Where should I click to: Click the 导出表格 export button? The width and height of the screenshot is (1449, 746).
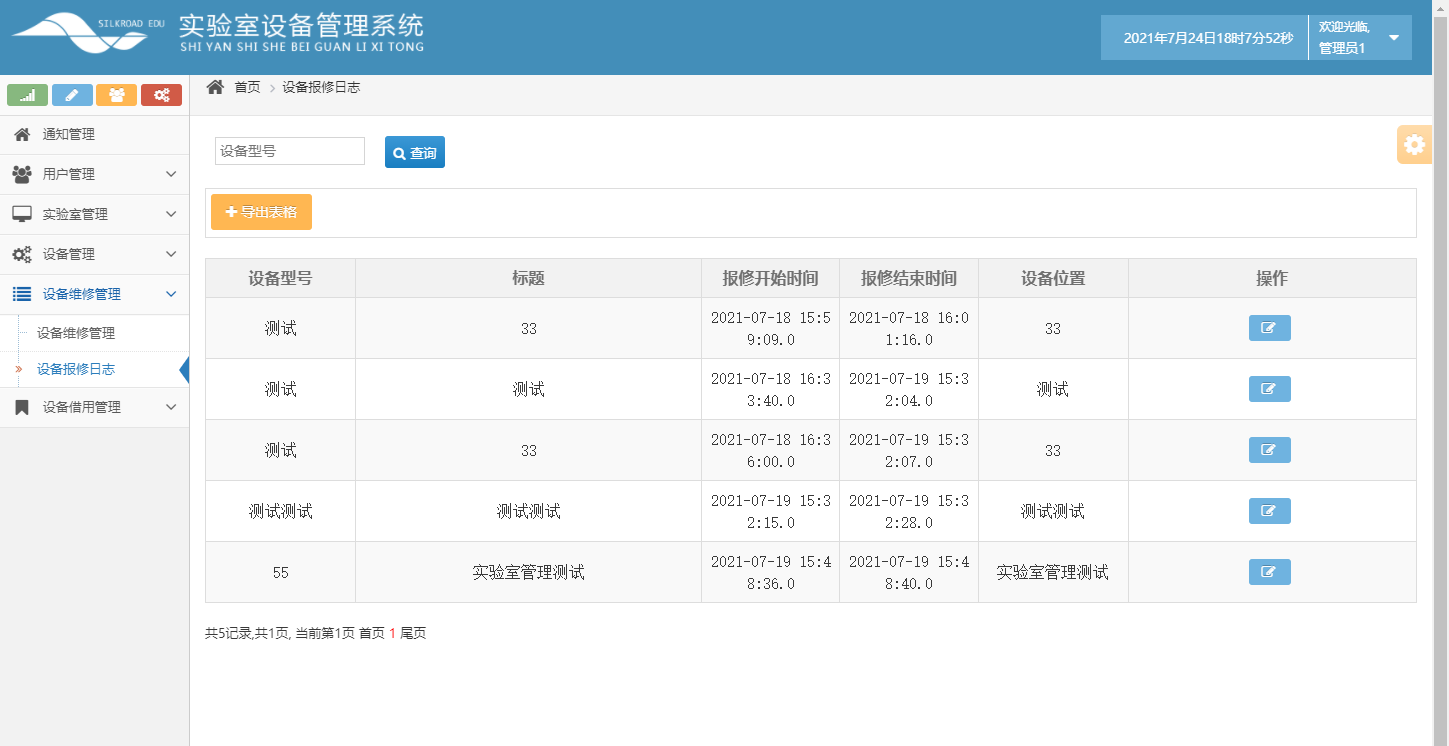pos(261,211)
